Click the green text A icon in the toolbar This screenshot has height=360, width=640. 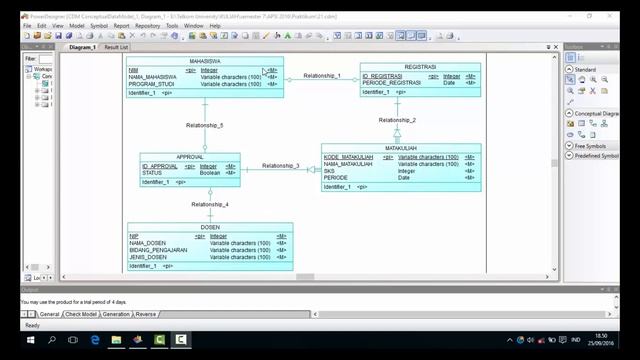pos(288,36)
